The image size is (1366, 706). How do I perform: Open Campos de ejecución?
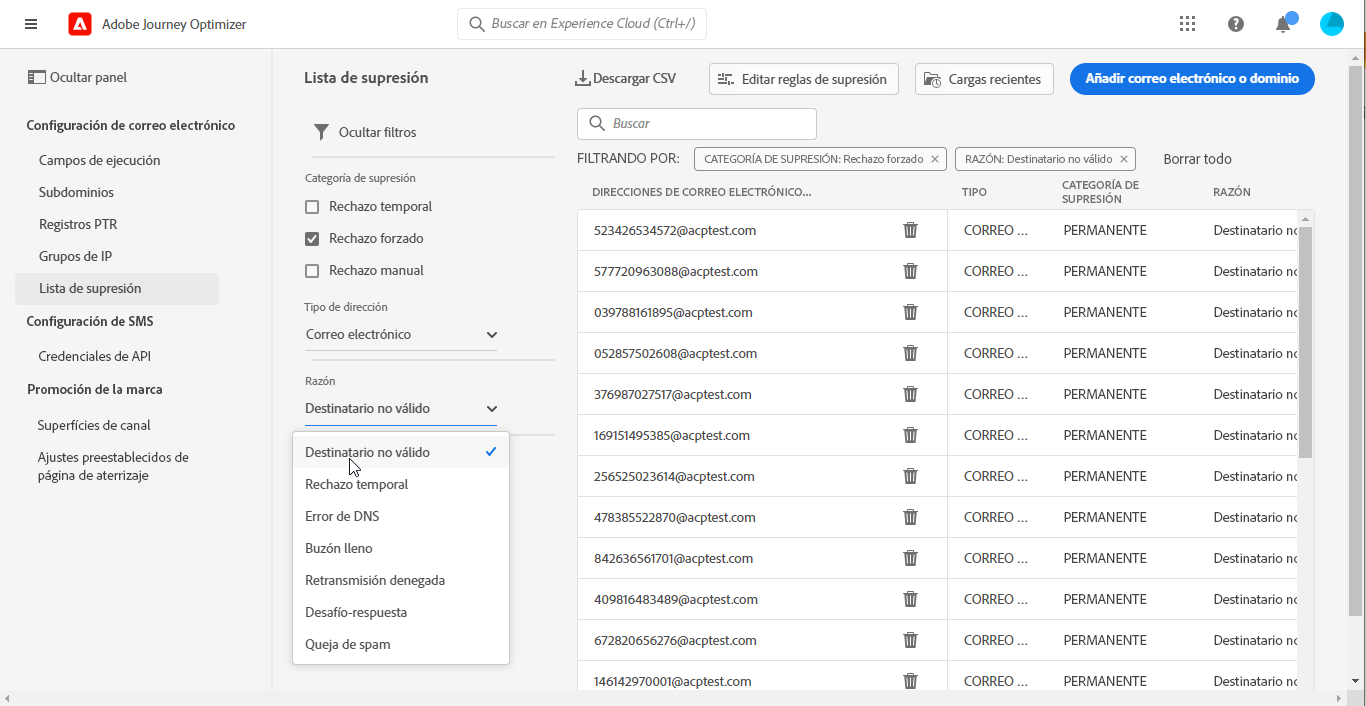[99, 160]
